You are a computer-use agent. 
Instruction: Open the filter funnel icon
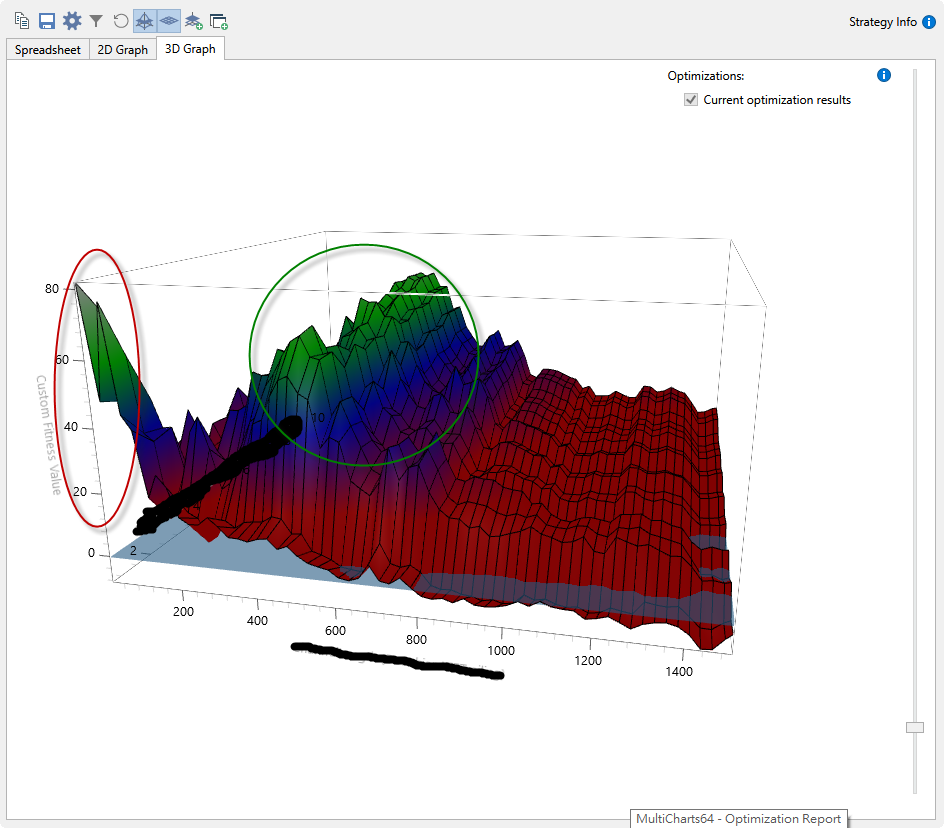[x=96, y=21]
